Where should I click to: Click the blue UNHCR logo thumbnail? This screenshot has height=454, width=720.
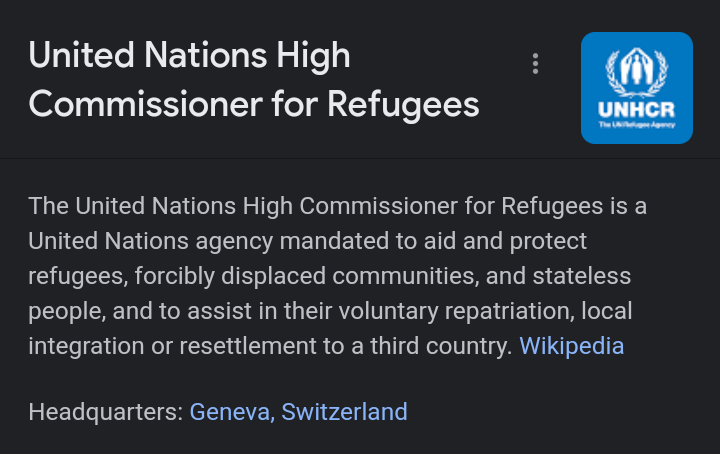[636, 88]
